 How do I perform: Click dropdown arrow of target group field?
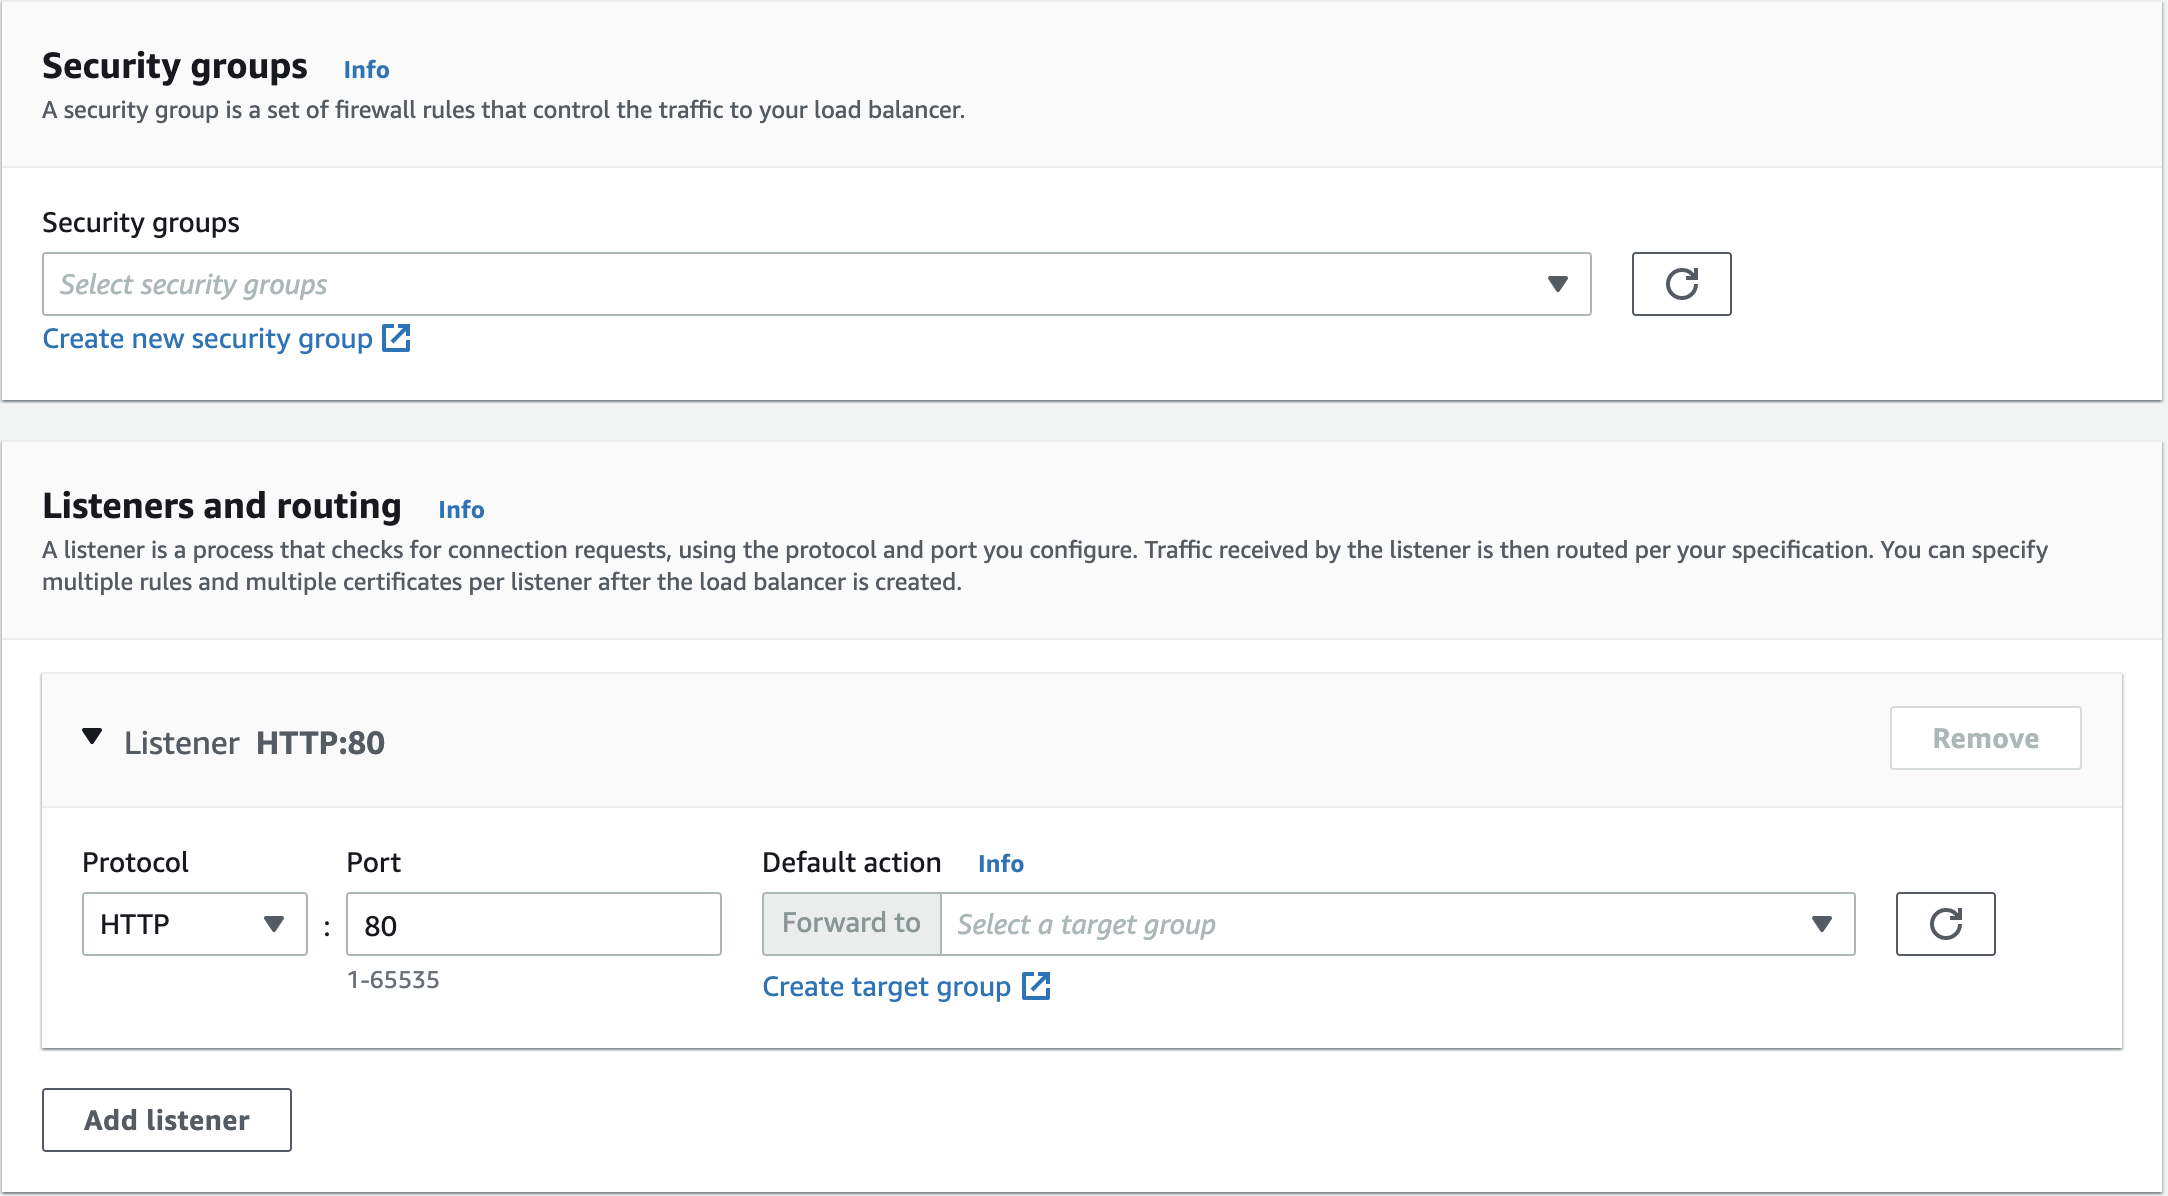click(1821, 924)
